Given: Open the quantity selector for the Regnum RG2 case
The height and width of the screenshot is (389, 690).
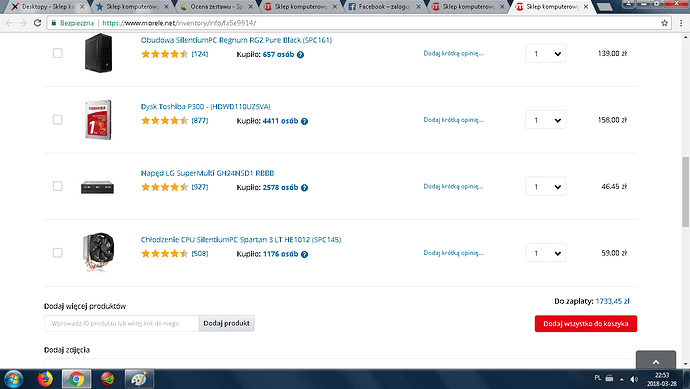Looking at the screenshot, I should (x=546, y=54).
